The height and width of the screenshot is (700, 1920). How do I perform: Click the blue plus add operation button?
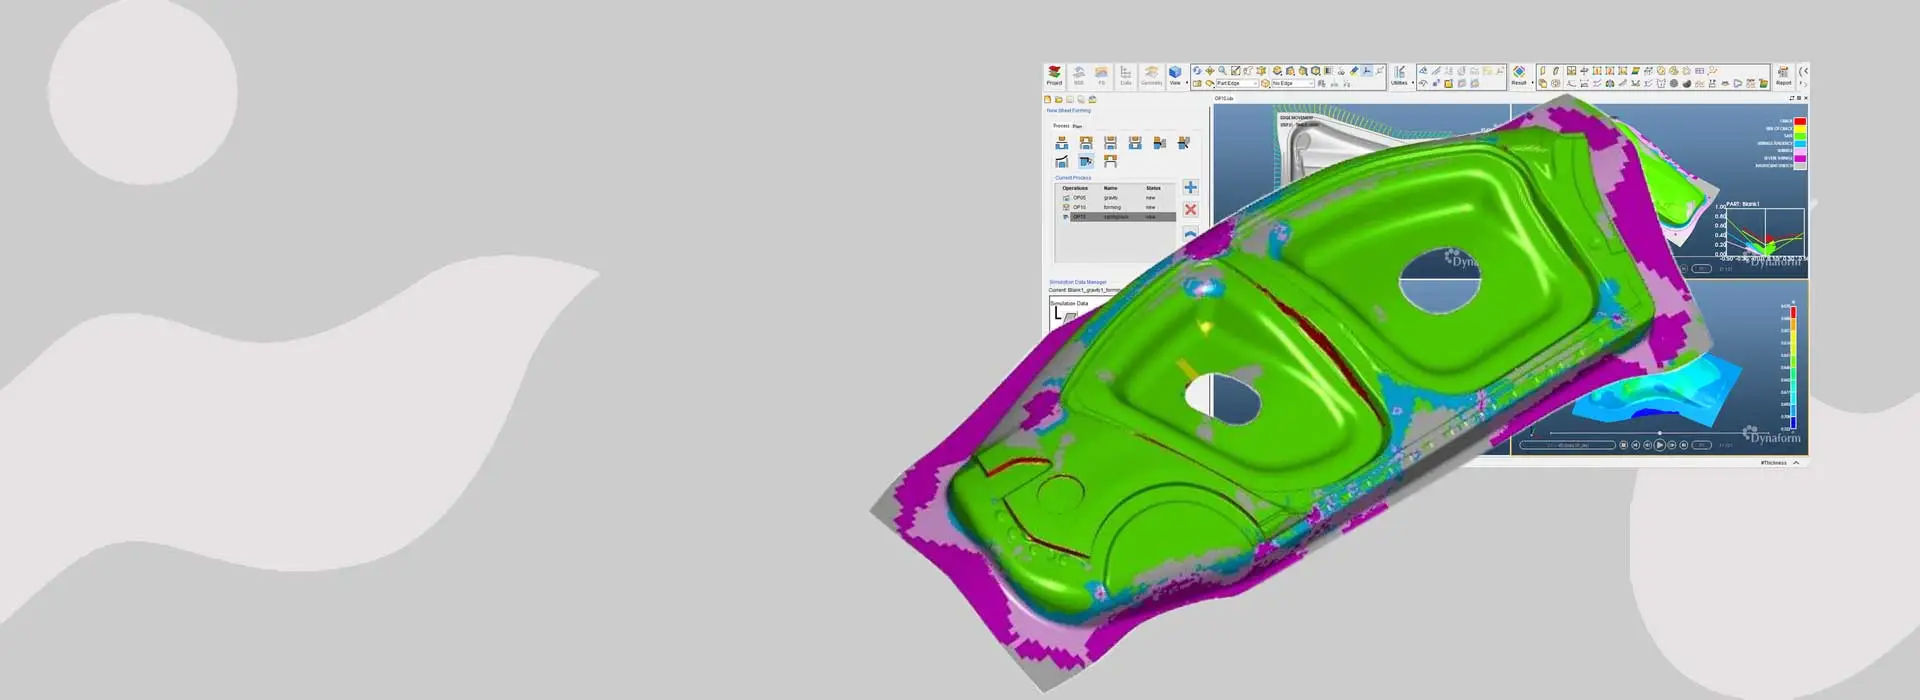(1191, 187)
